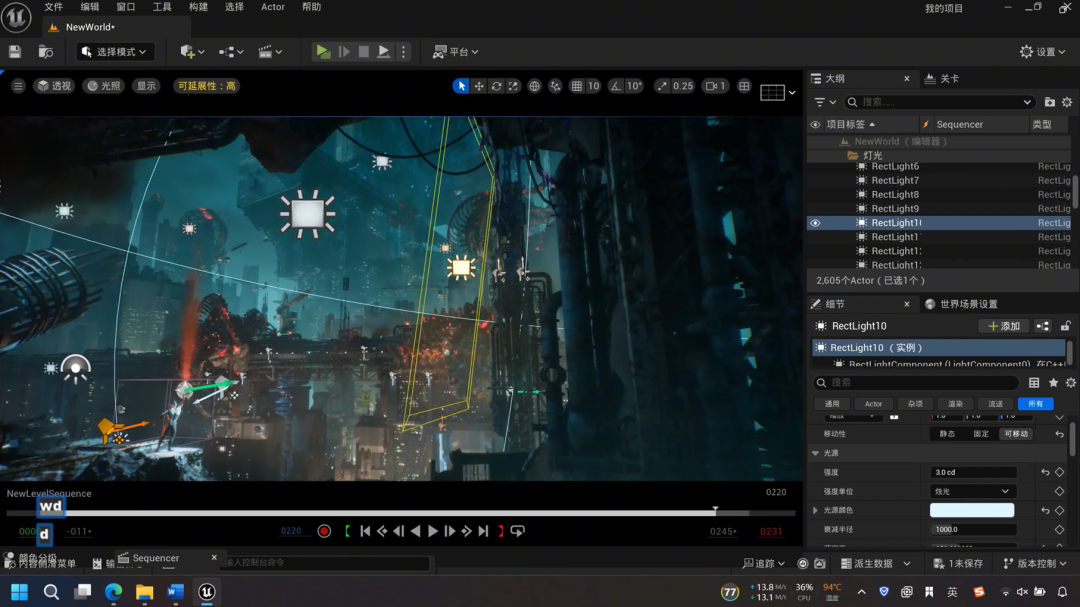Click the 添加 add component button
1080x607 pixels.
pos(1004,326)
